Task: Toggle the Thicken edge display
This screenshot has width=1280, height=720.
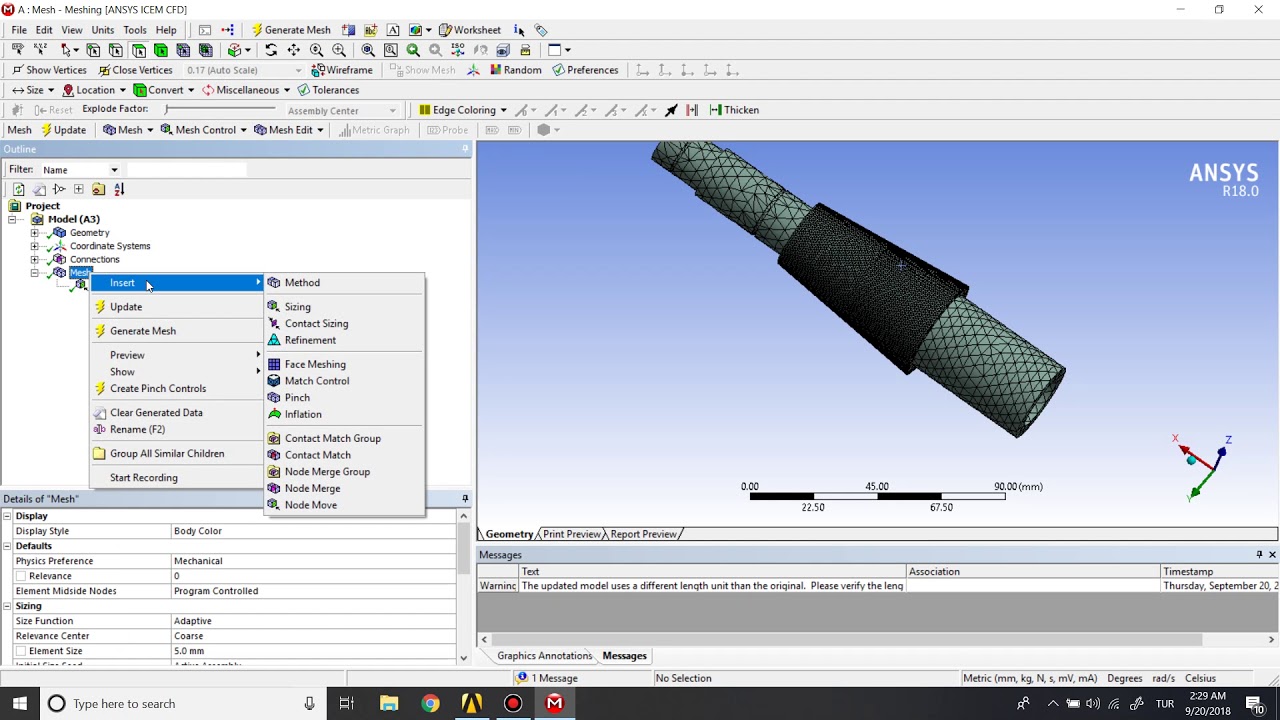Action: 734,110
